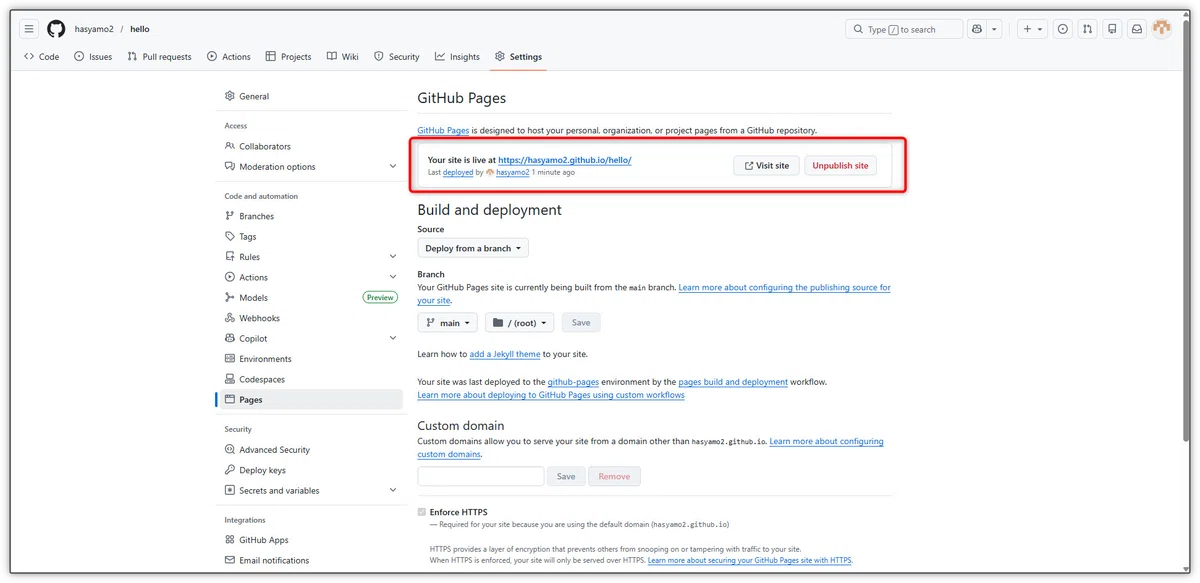The height and width of the screenshot is (583, 1200).
Task: Switch to the Projects tab
Action: coord(289,57)
